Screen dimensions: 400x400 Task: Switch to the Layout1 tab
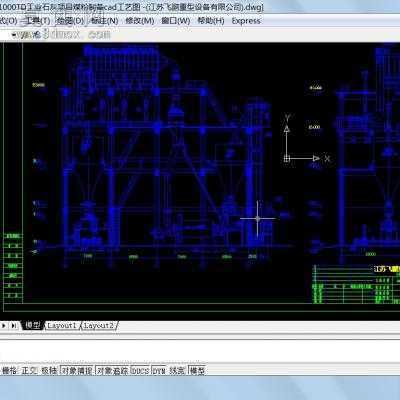62,325
